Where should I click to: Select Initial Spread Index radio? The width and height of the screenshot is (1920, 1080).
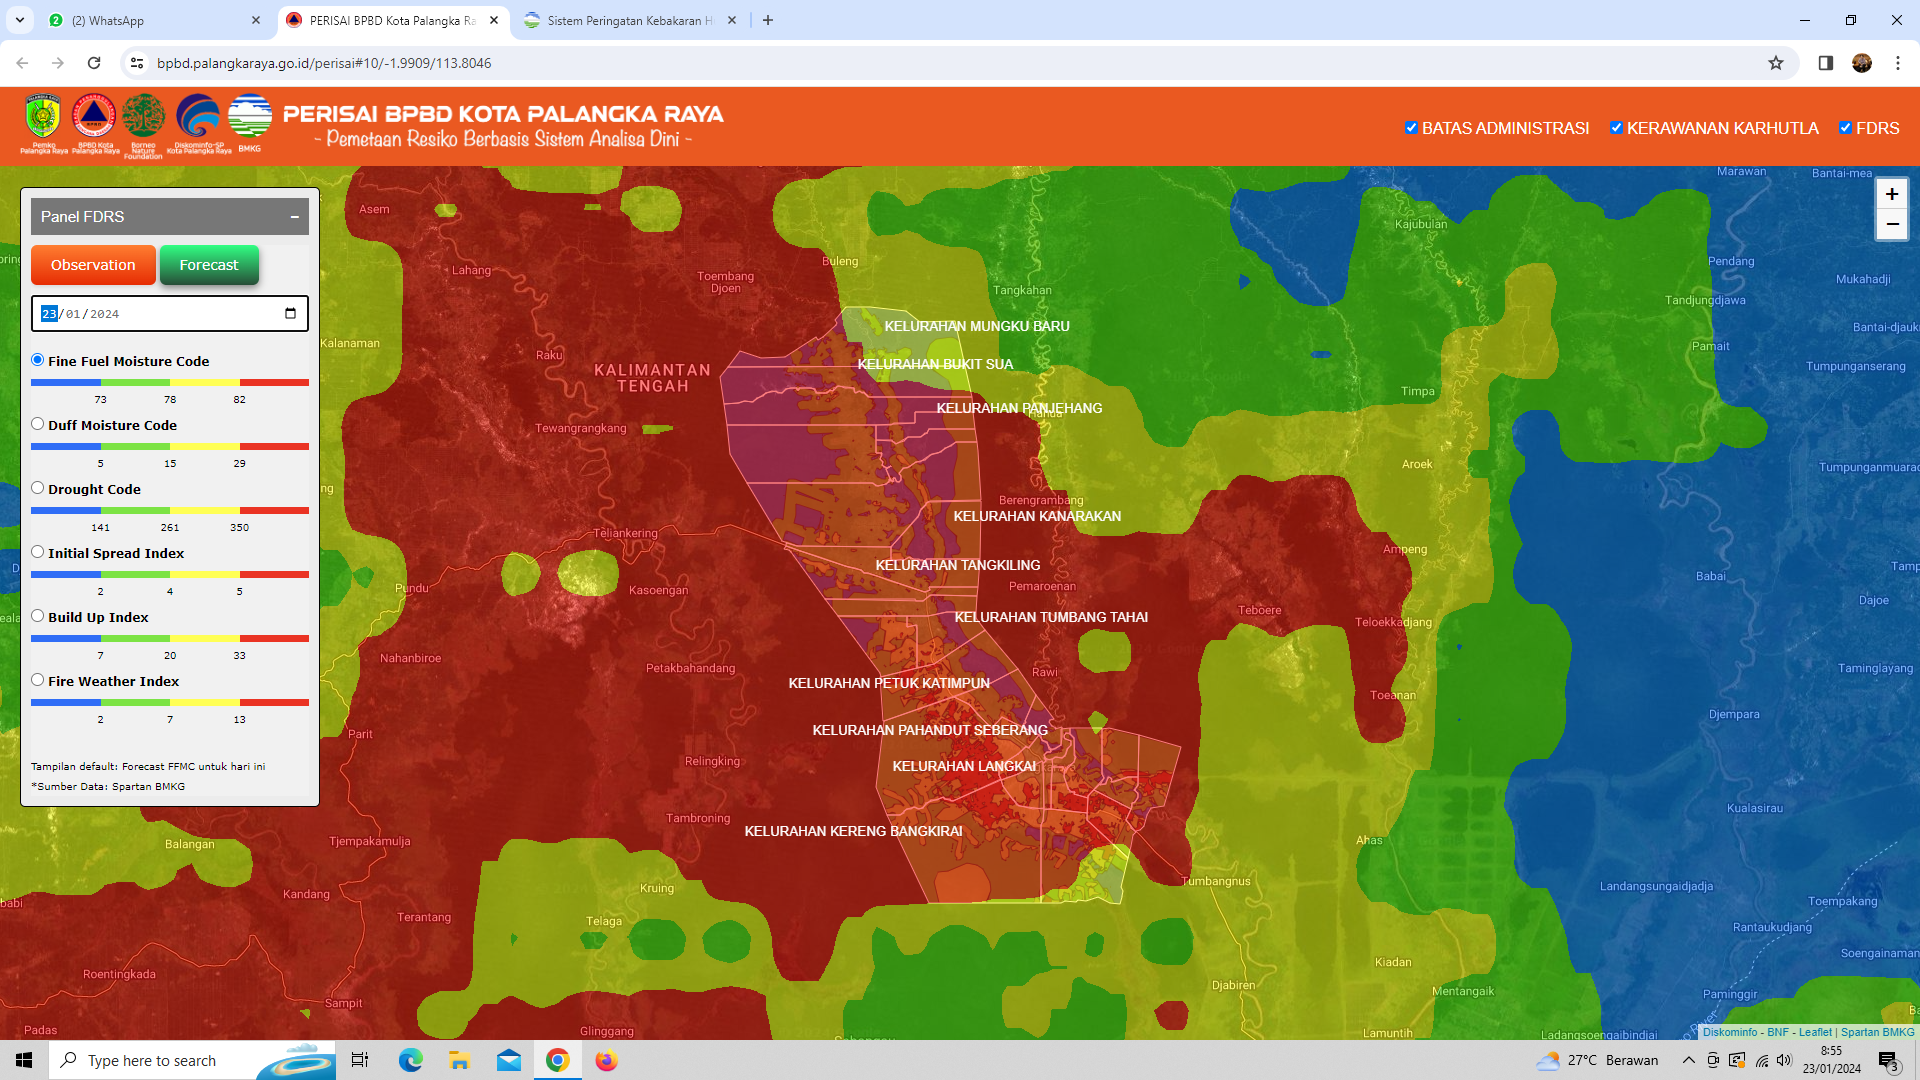coord(37,552)
